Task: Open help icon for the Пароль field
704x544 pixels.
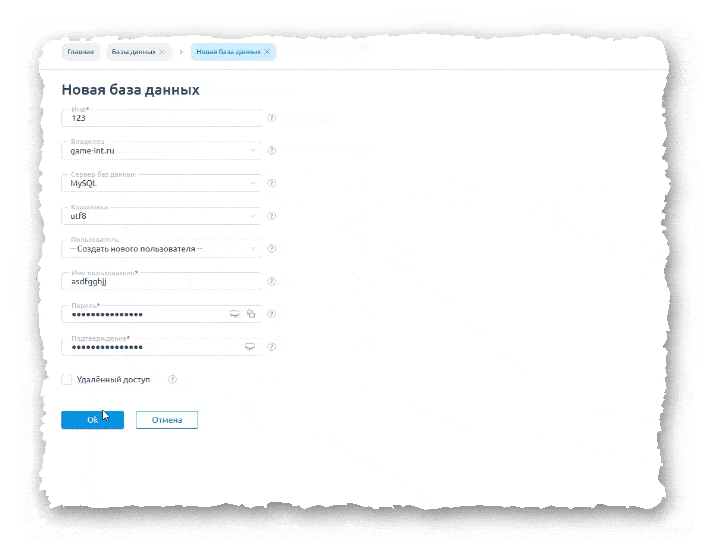Action: 272,314
